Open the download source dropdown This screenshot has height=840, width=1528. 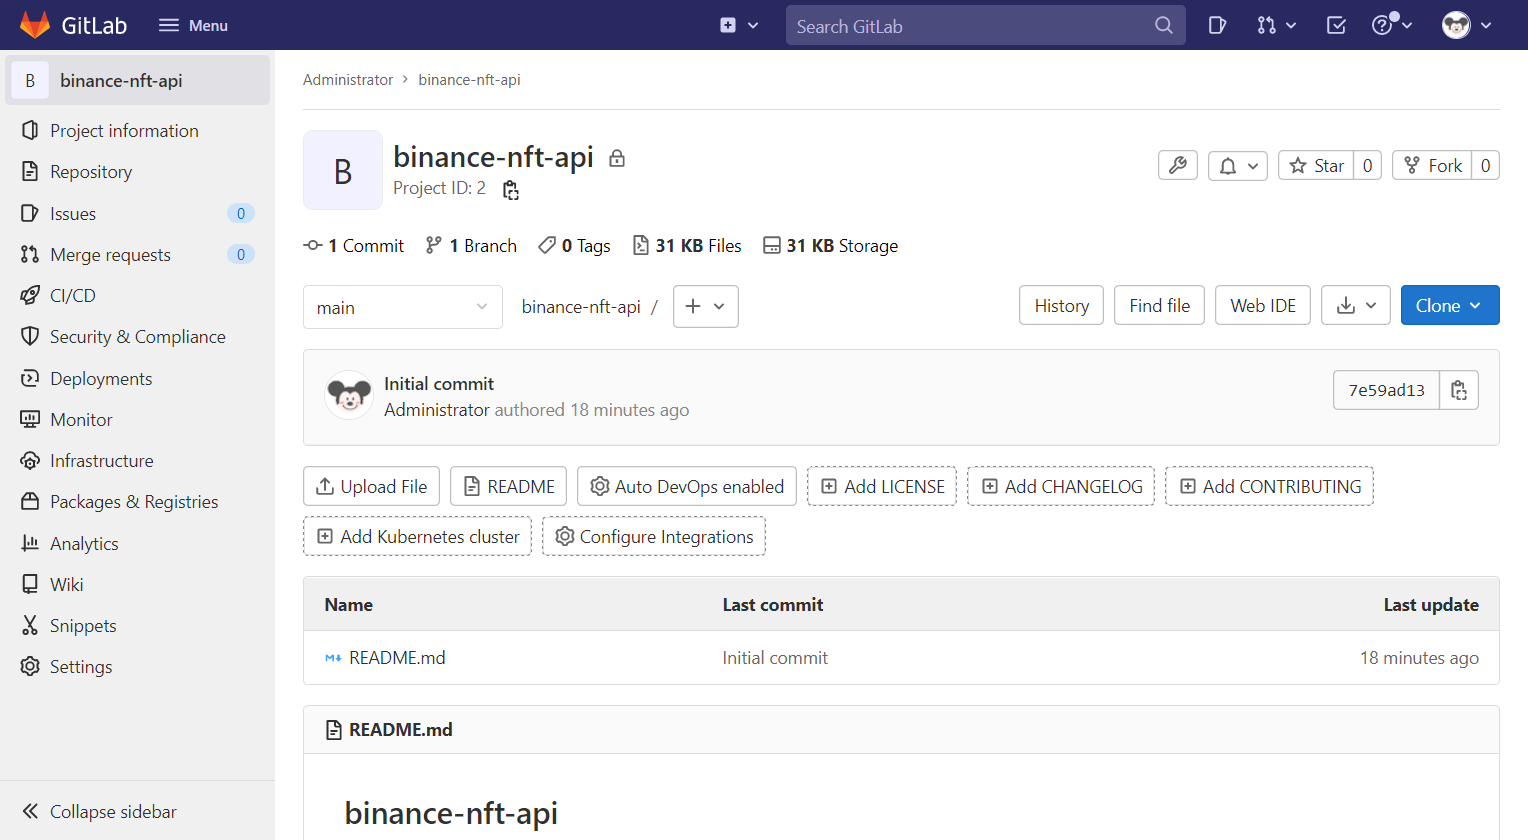point(1356,305)
